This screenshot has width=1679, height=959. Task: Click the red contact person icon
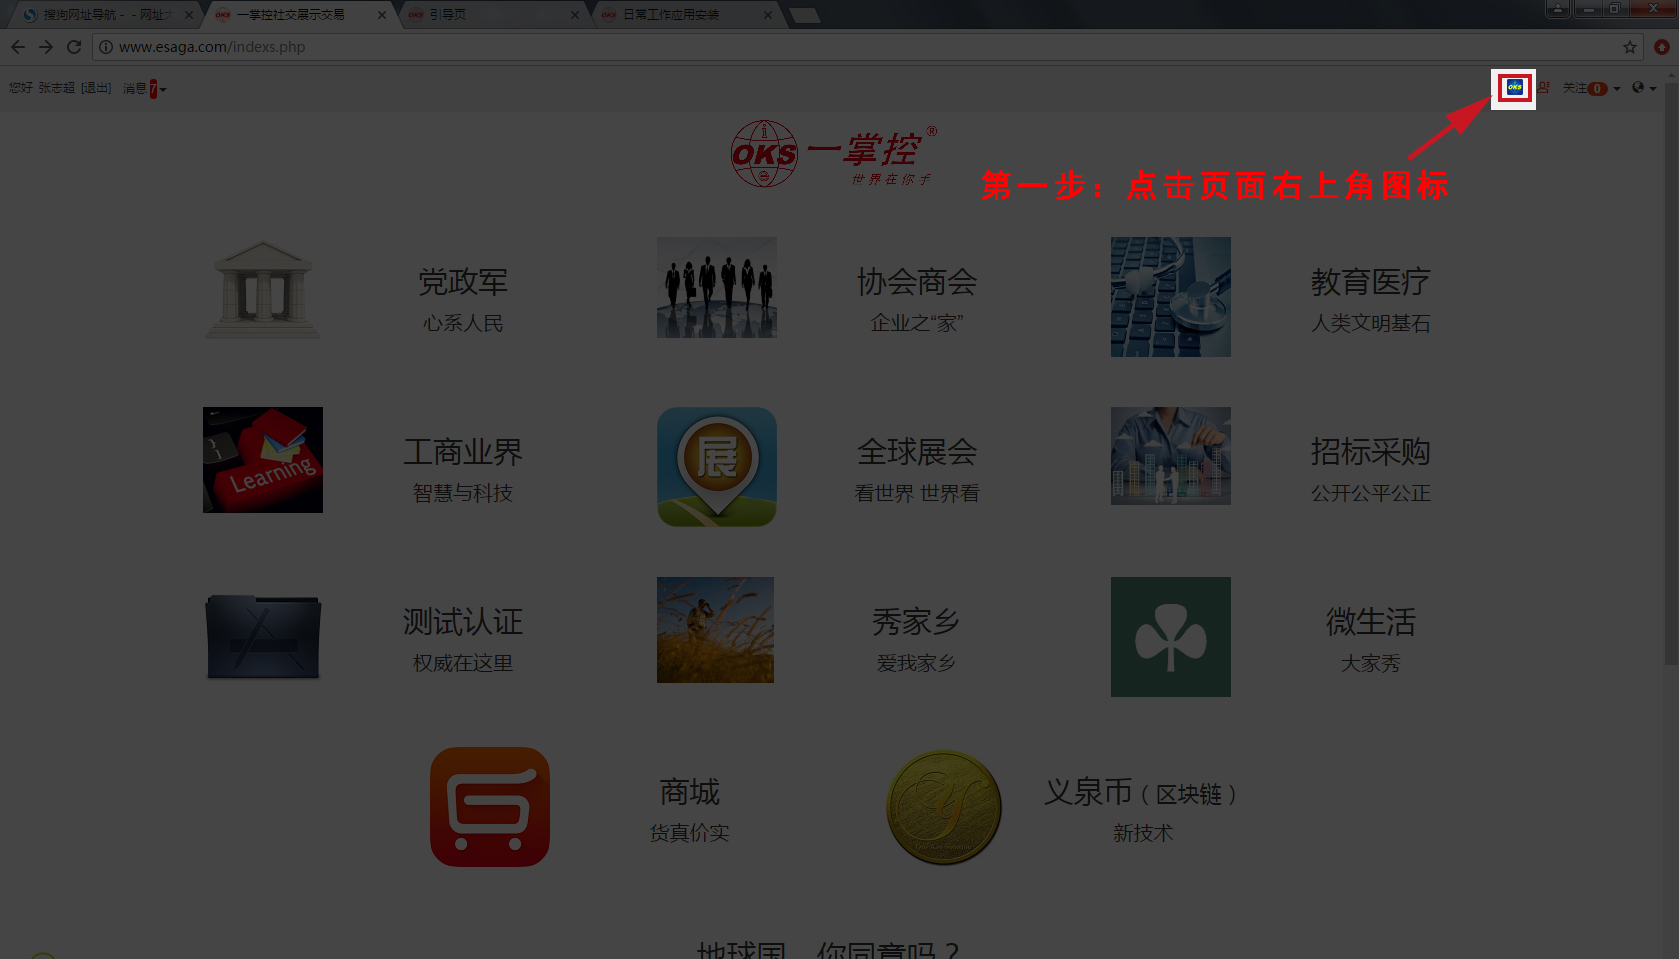click(x=1545, y=88)
